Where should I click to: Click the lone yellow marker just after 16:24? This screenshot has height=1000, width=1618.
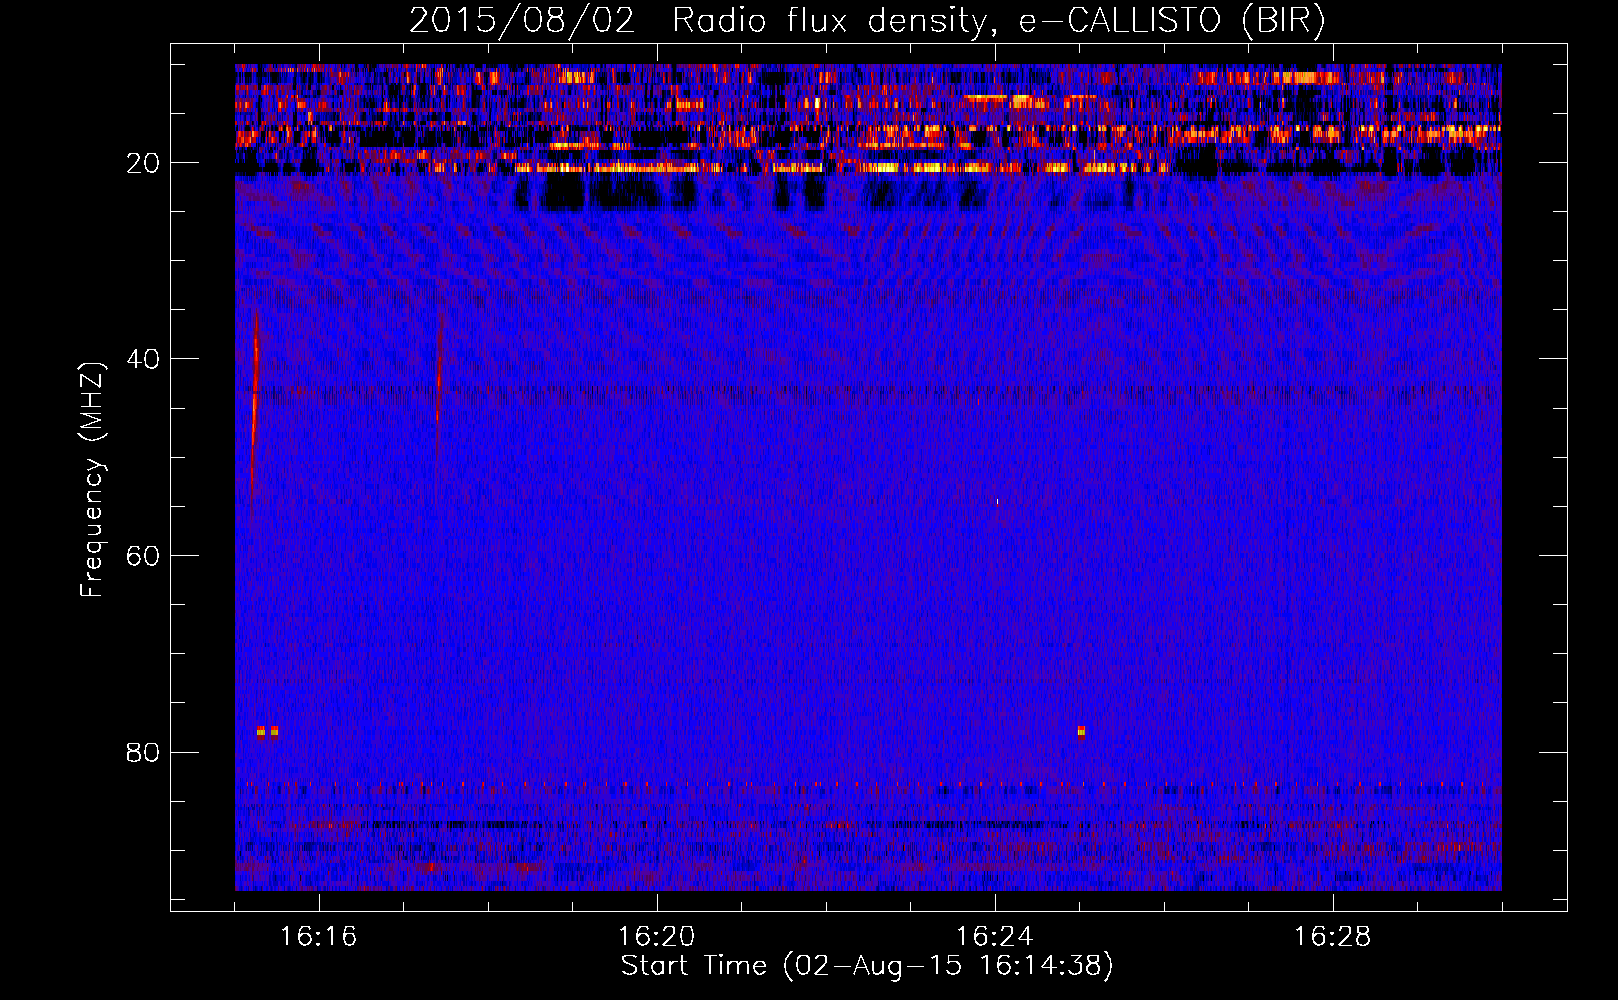coord(1081,731)
